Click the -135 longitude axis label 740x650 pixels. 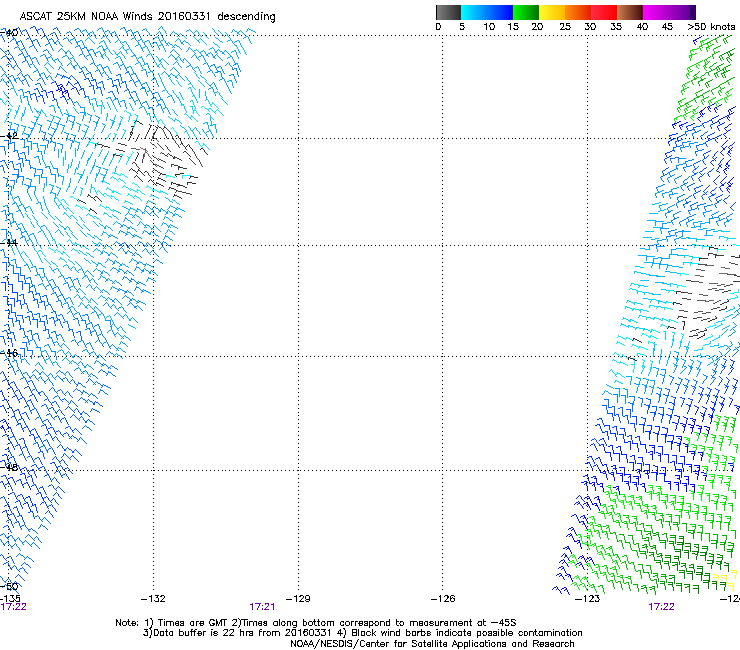pos(10,599)
